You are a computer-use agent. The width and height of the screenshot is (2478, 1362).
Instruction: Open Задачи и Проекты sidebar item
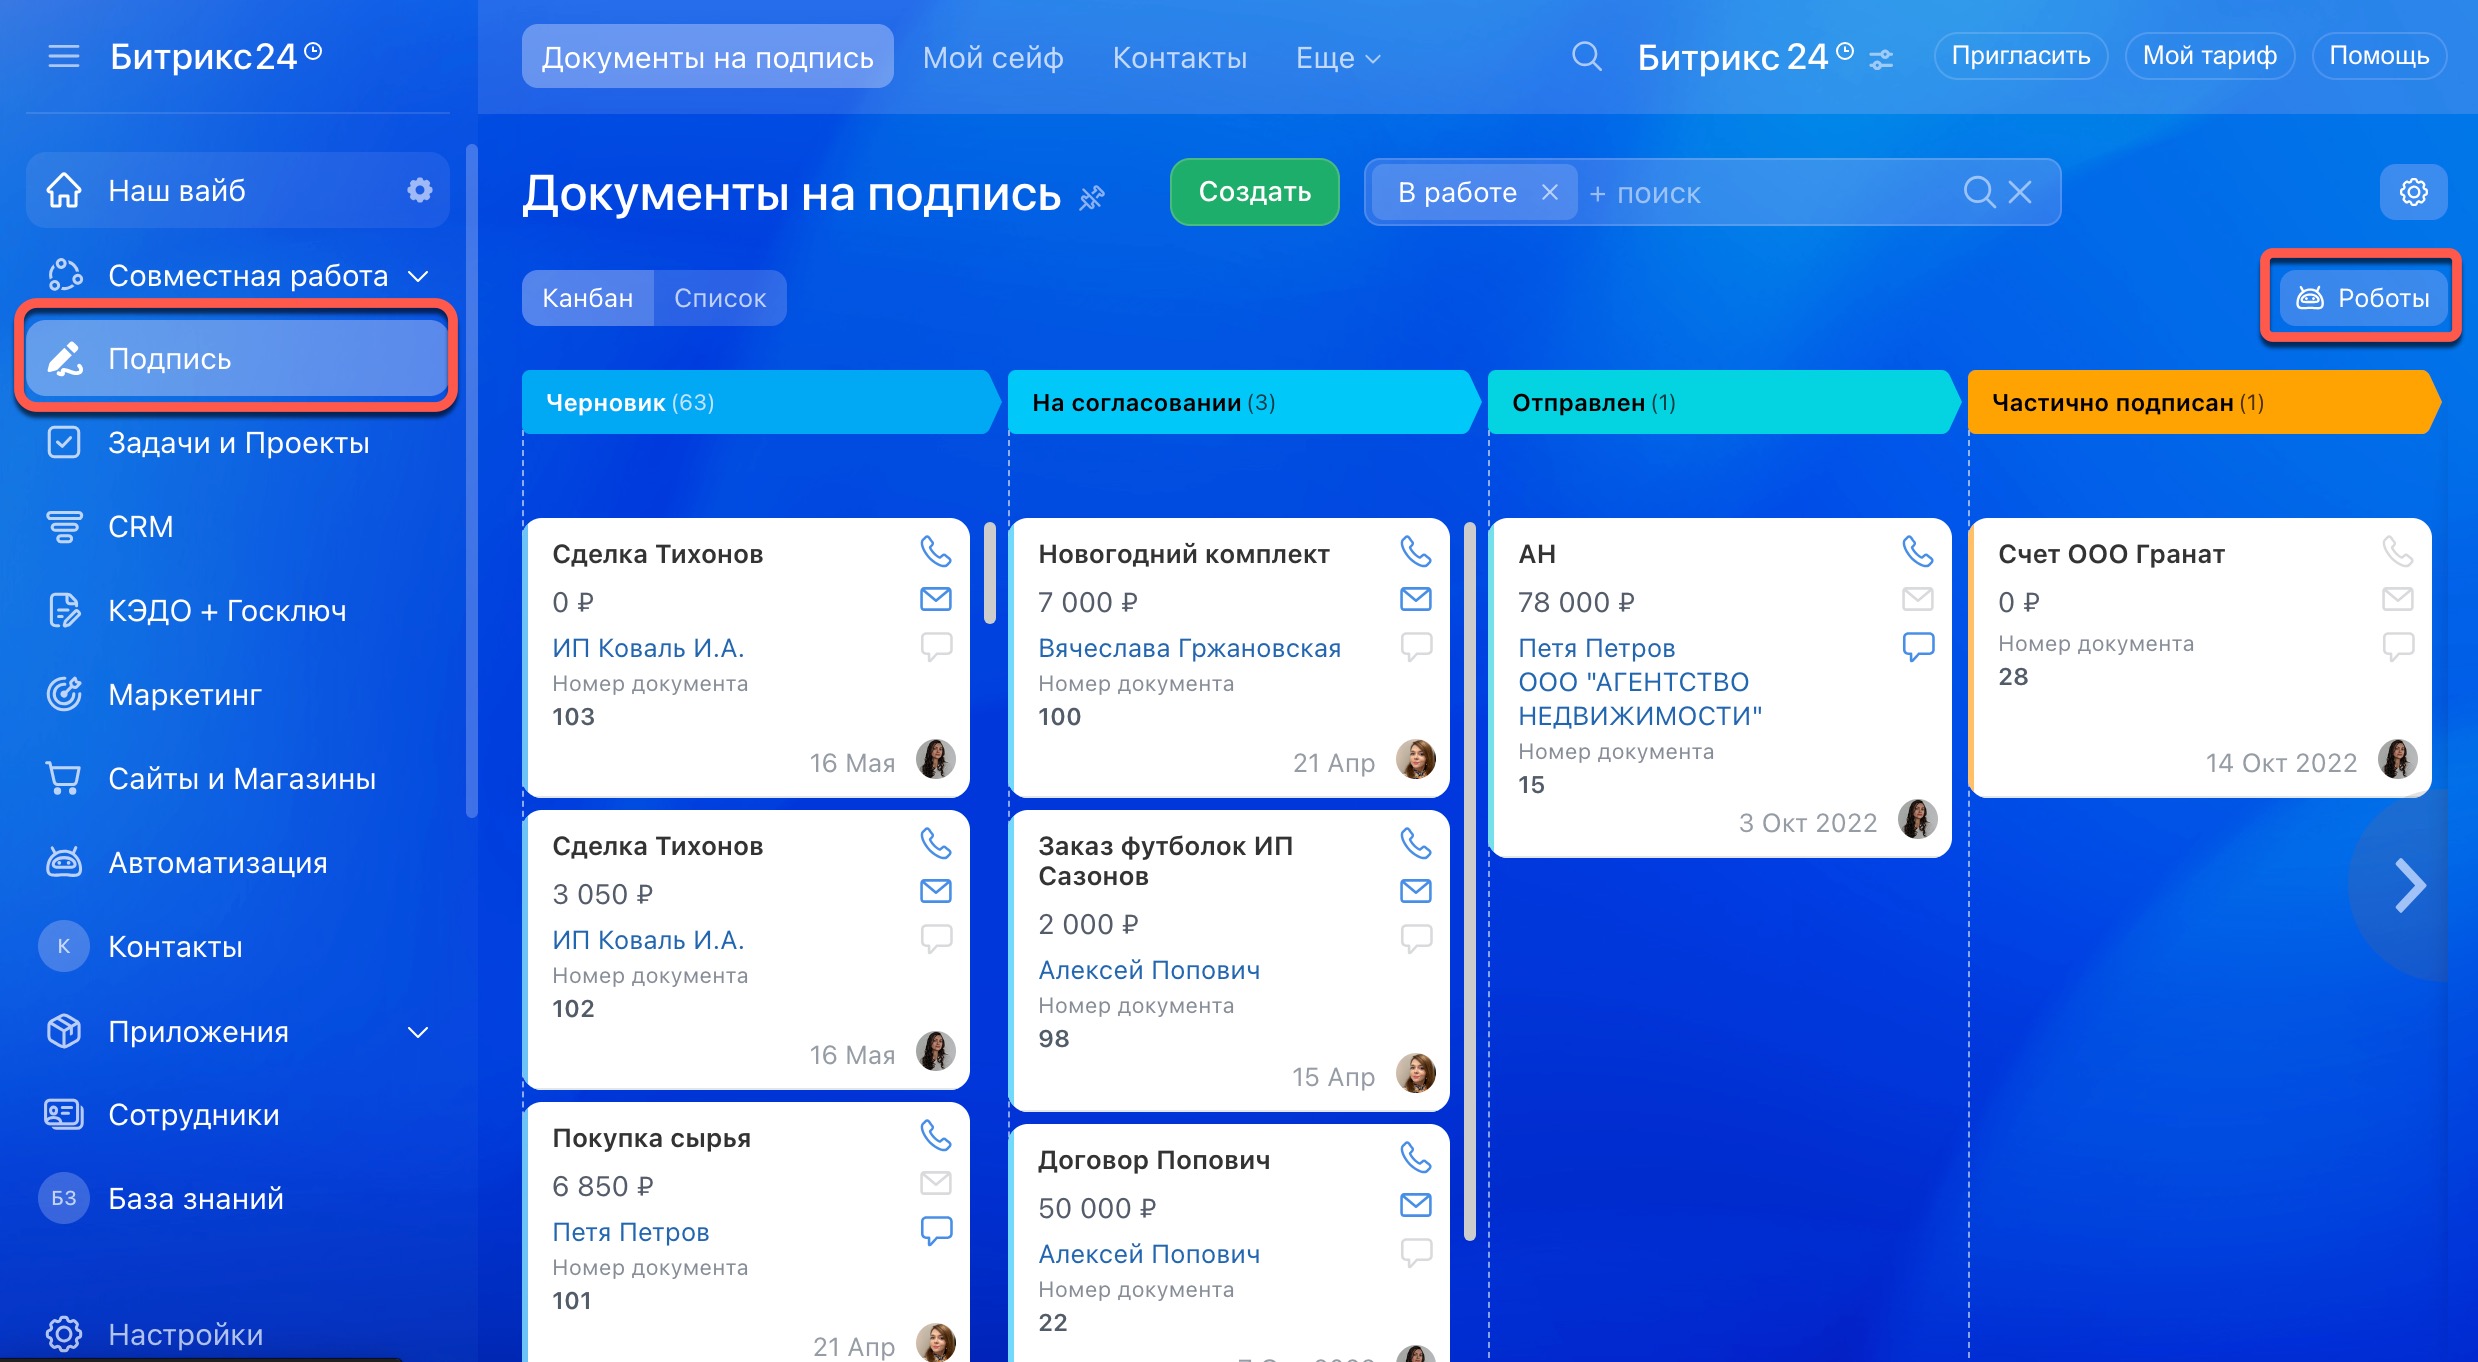[238, 442]
